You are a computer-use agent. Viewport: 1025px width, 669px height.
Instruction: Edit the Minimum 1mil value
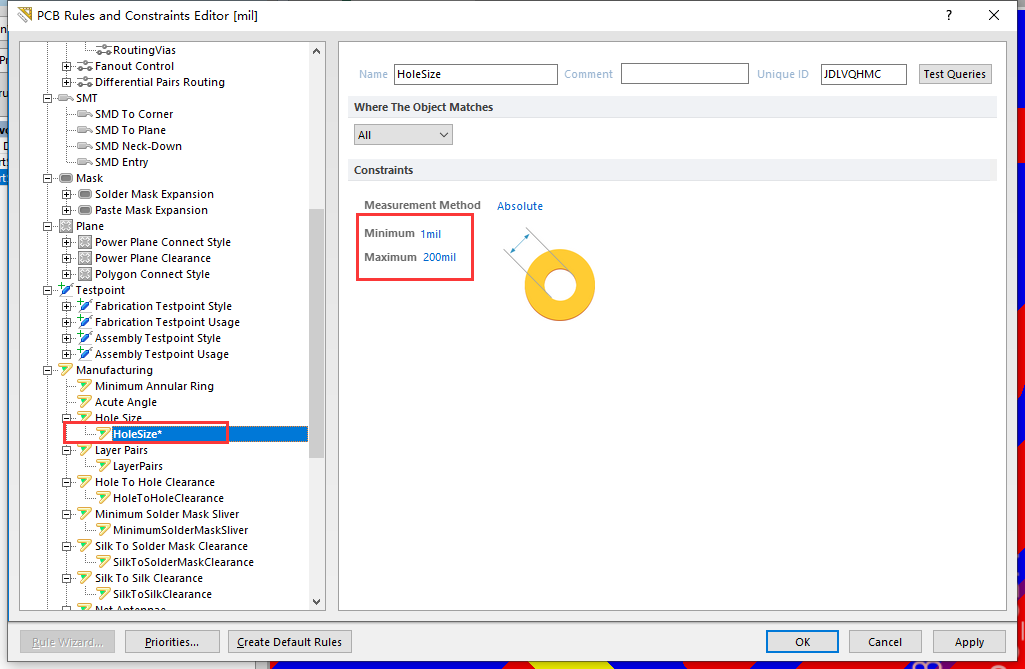point(430,234)
